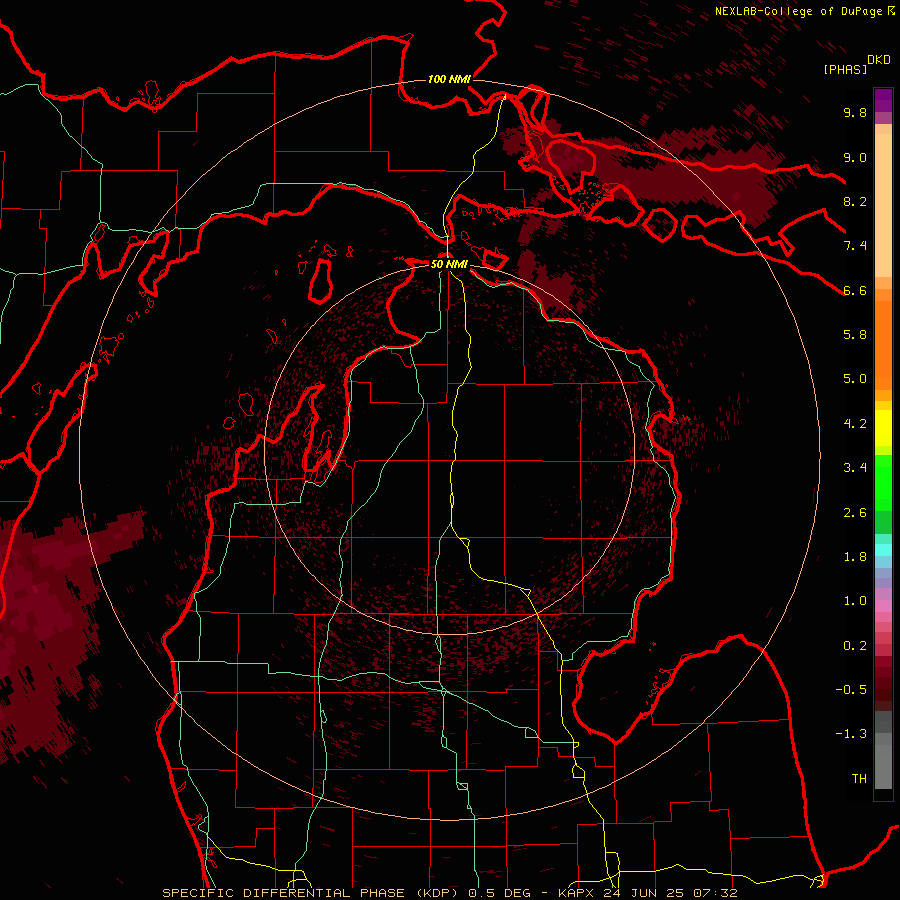The height and width of the screenshot is (900, 900).
Task: Click the 1.8 legend value
Action: (855, 557)
